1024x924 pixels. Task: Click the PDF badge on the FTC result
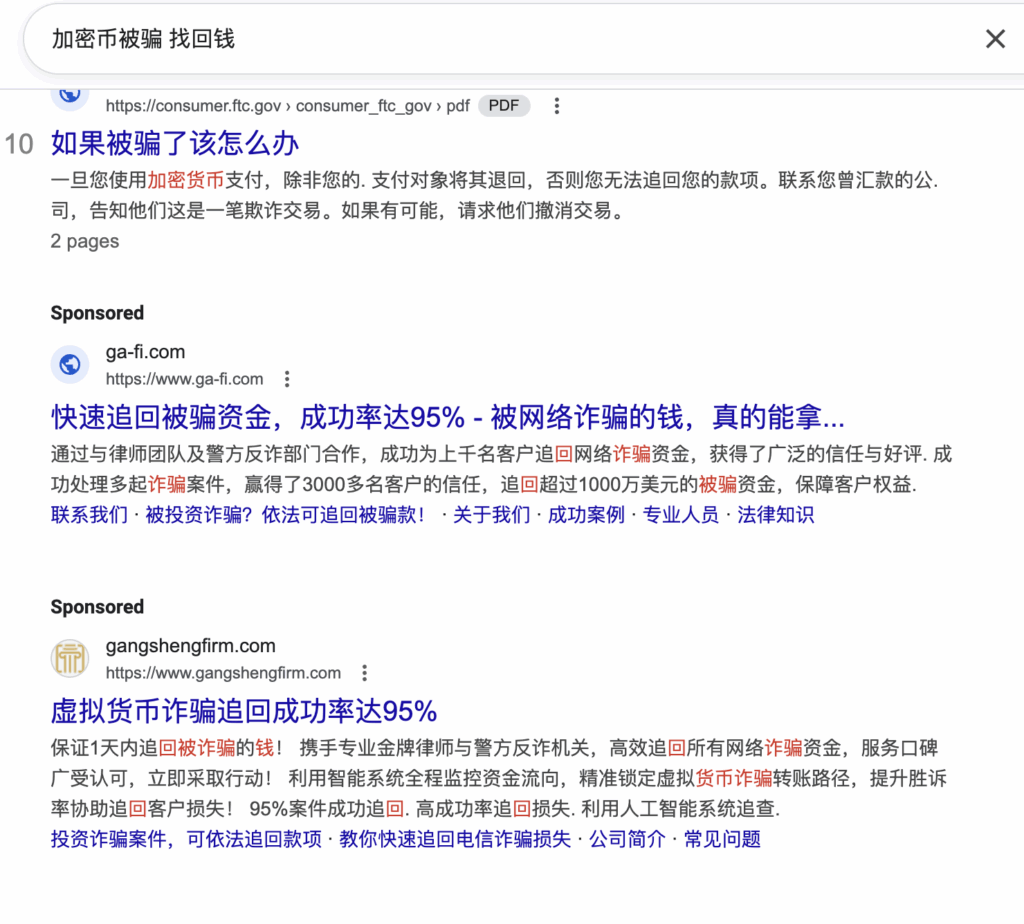(x=503, y=105)
